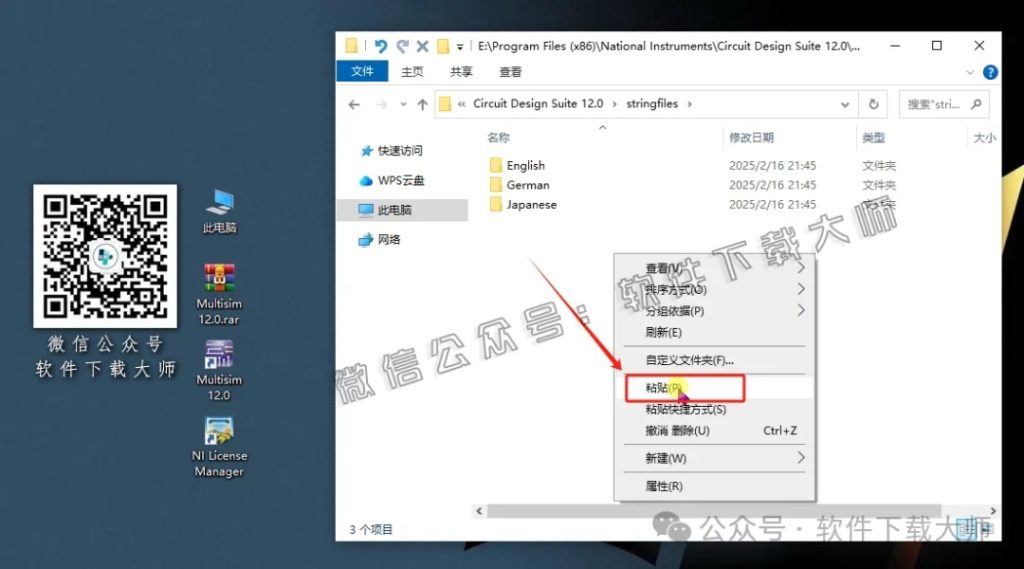Sort by the 名称 column header
The width and height of the screenshot is (1024, 569).
[498, 137]
